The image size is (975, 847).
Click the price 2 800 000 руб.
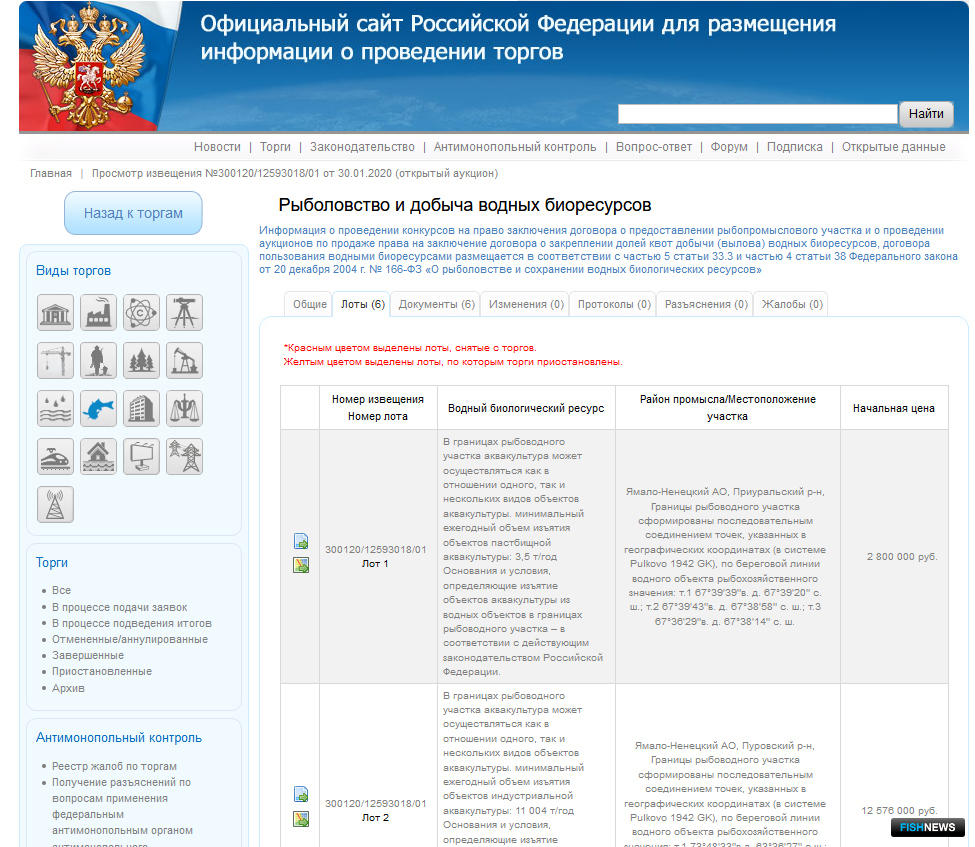(902, 557)
